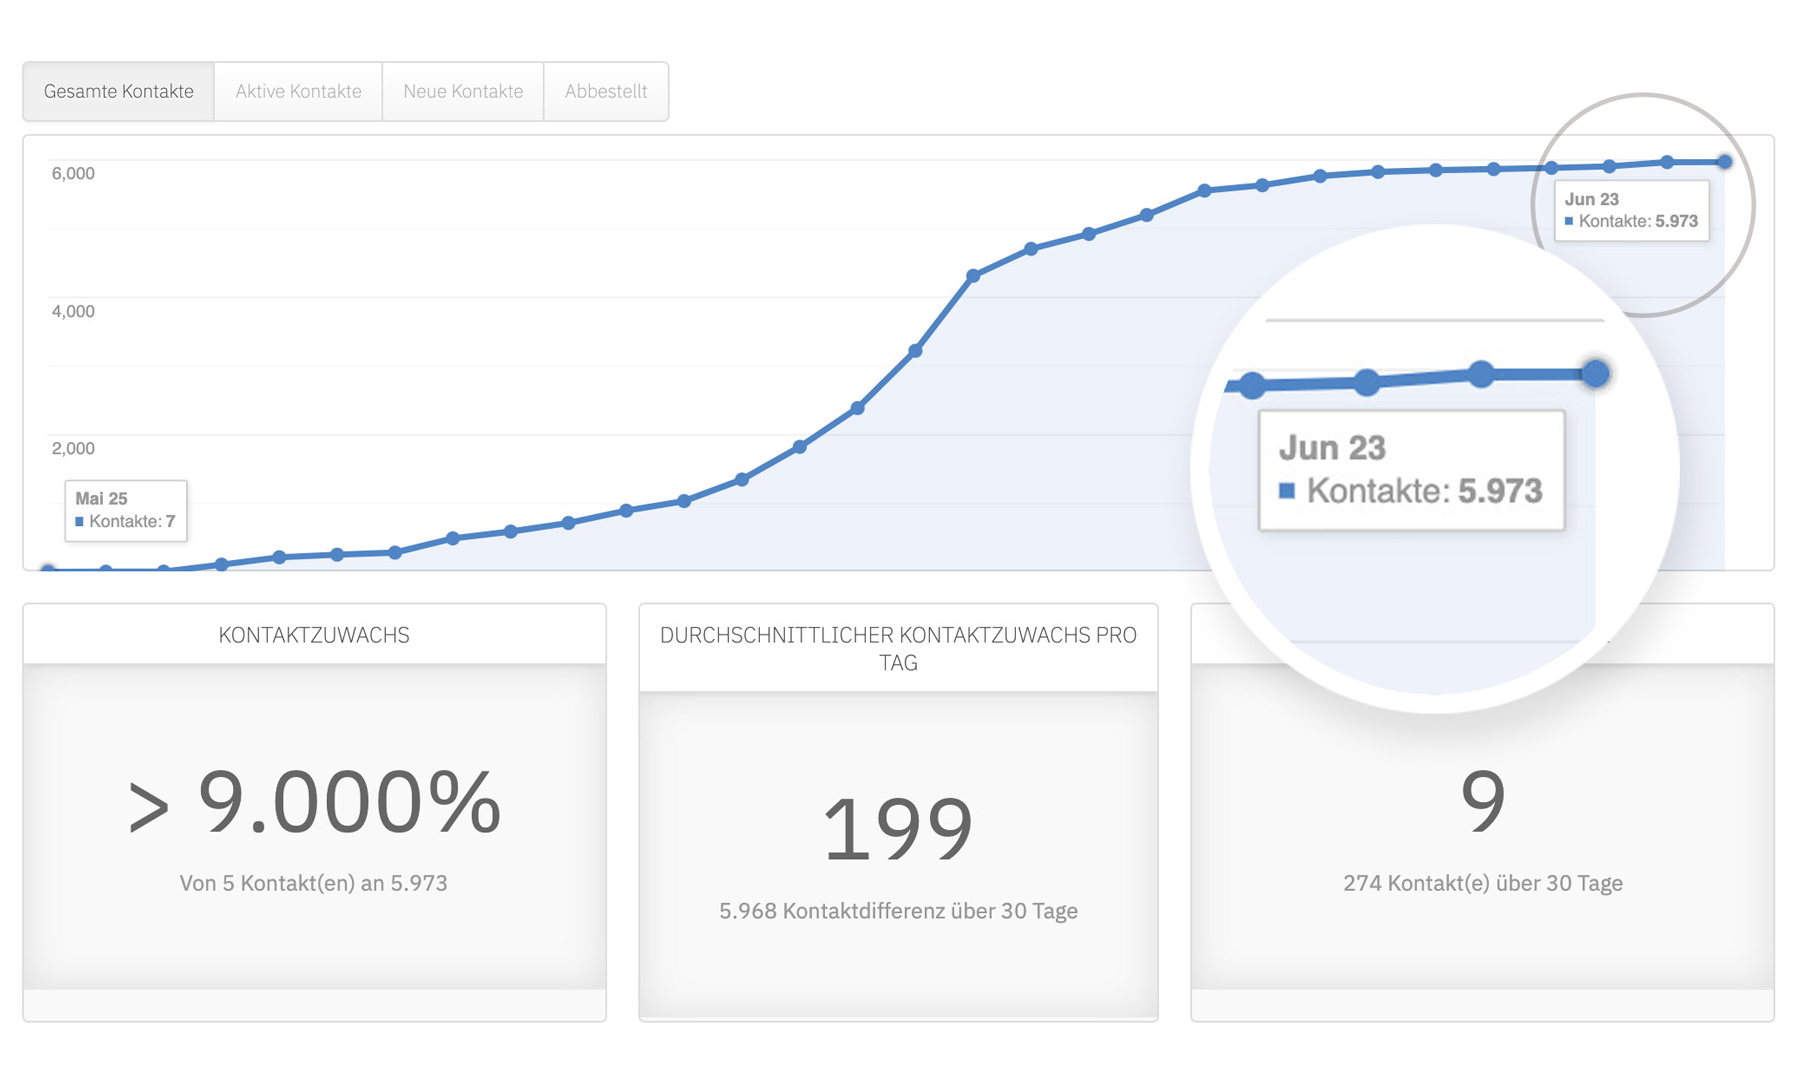Viewport: 1800px width, 1069px height.
Task: Click DURCHSCHNITTLICHER KONTAKTZUWACHS PRO TAG header
Action: coord(898,648)
